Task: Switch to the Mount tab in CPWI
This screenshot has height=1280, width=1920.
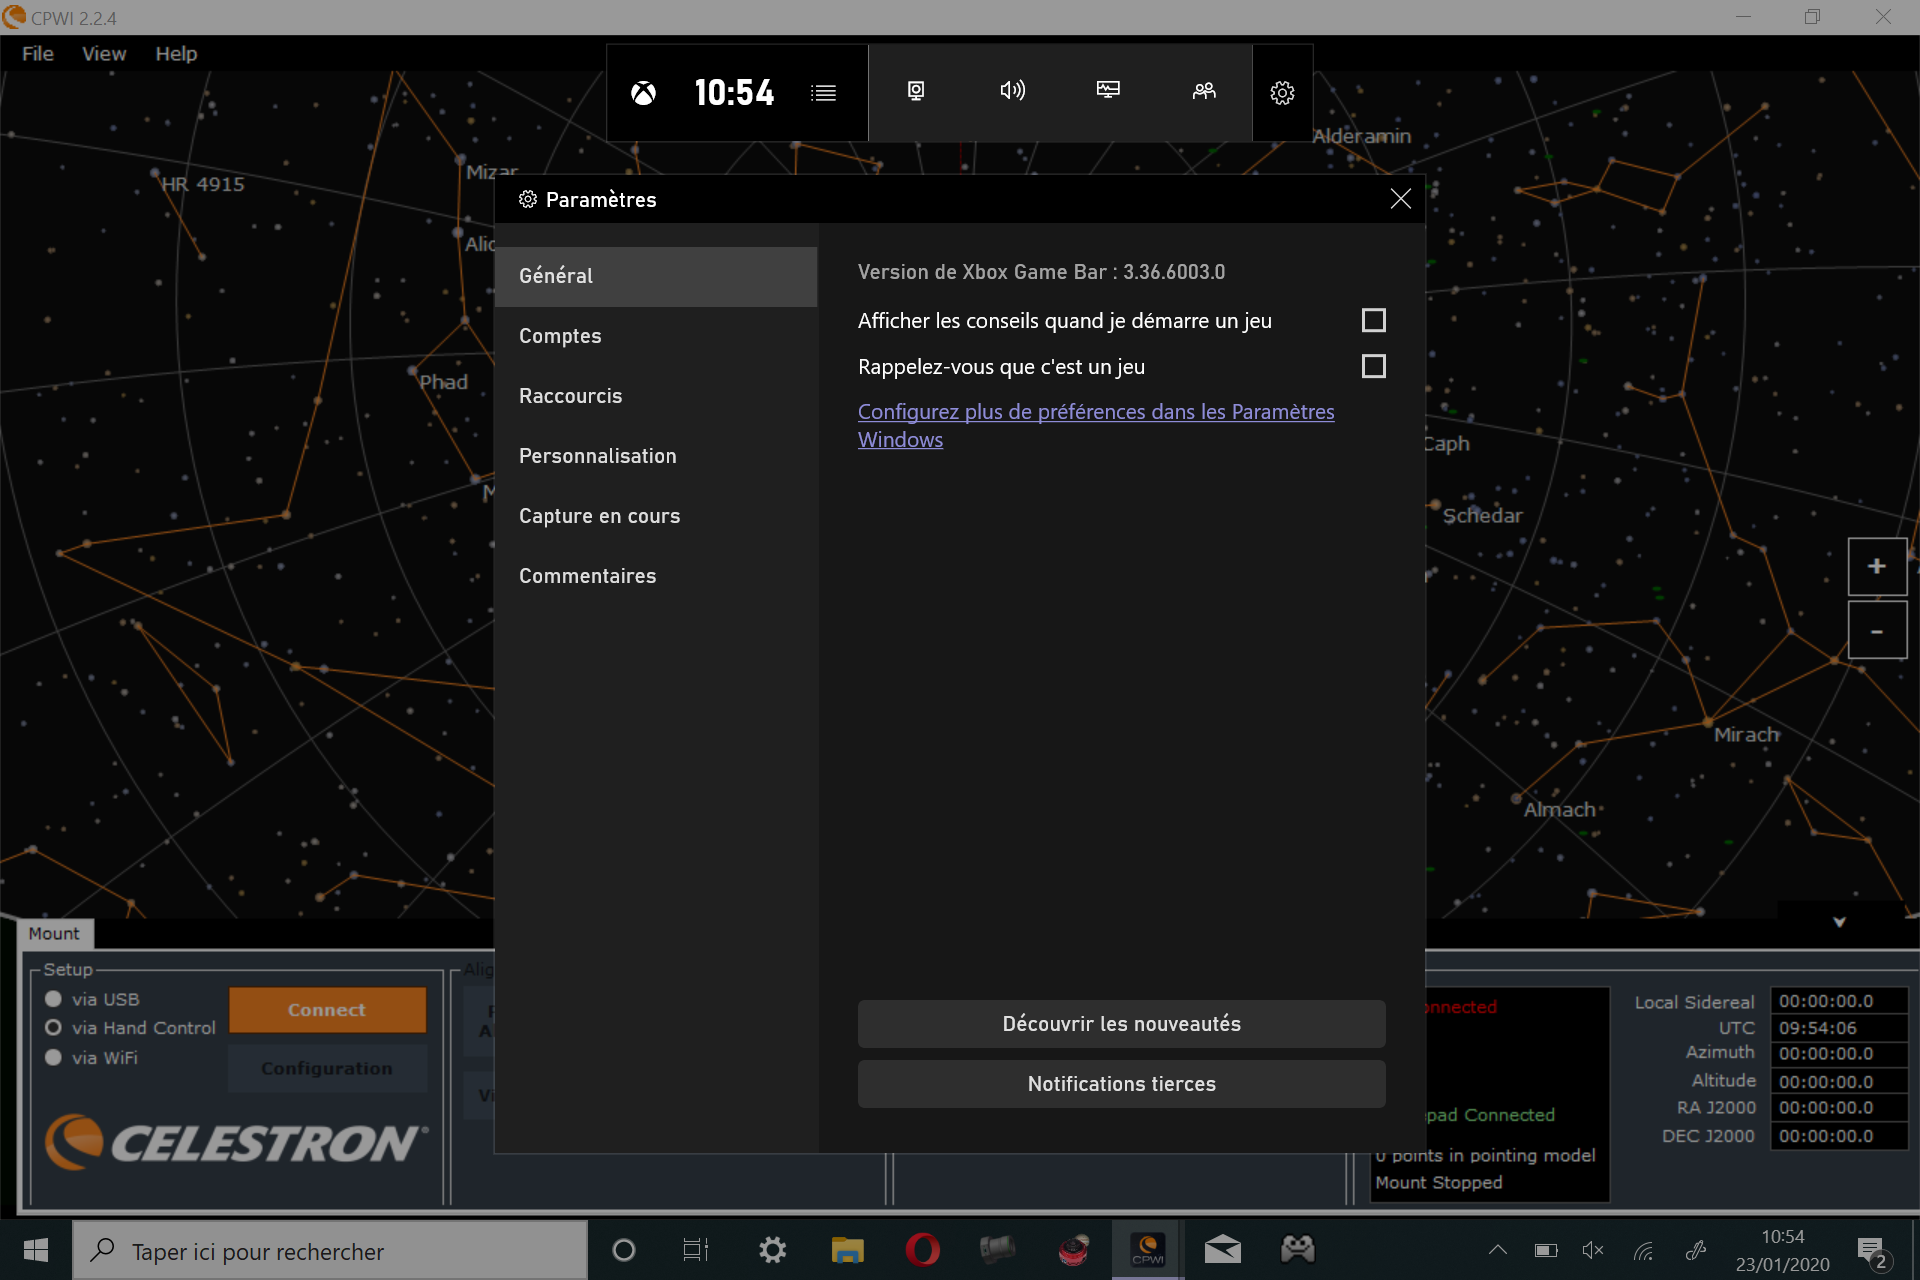Action: (x=54, y=933)
